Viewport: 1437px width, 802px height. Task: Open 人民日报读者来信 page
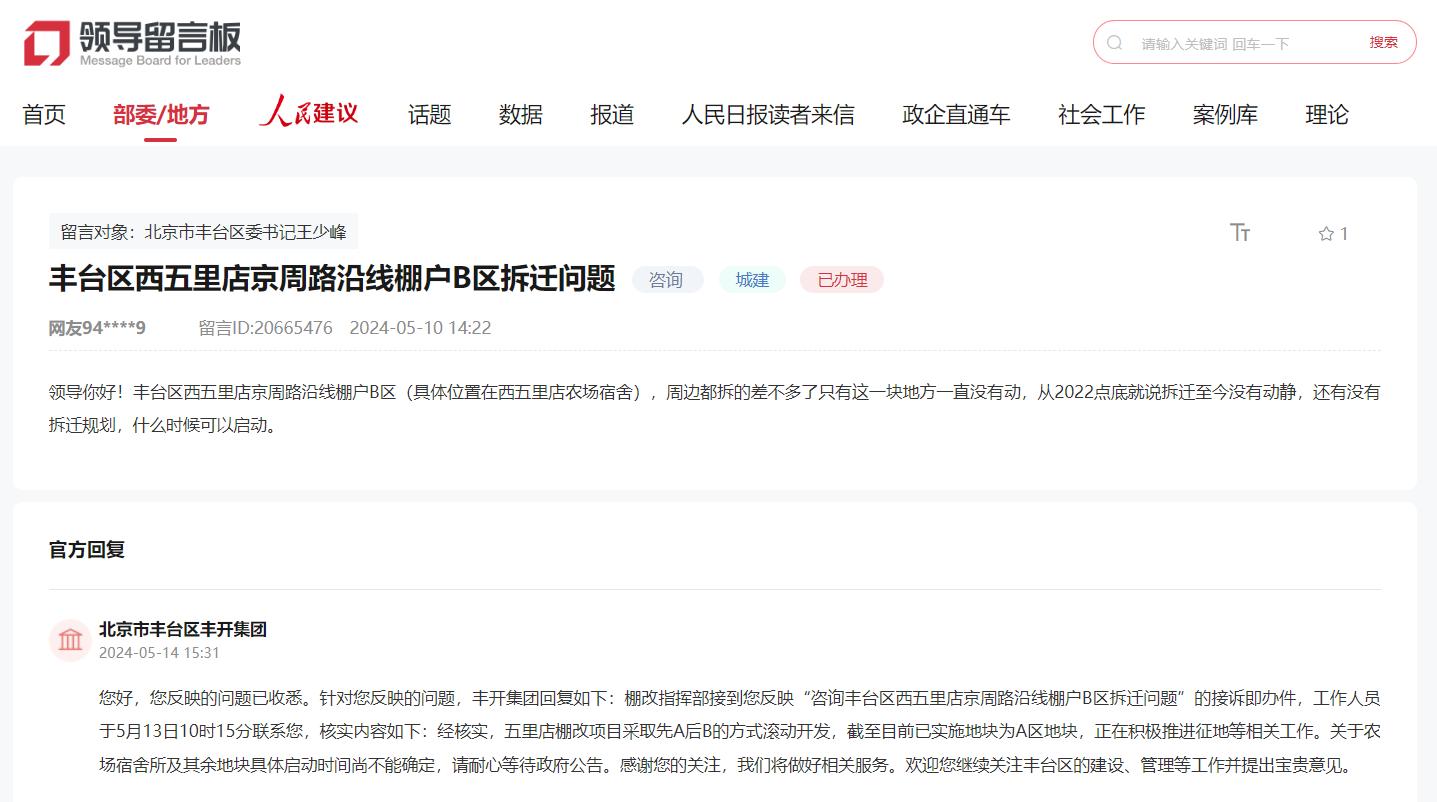coord(767,115)
